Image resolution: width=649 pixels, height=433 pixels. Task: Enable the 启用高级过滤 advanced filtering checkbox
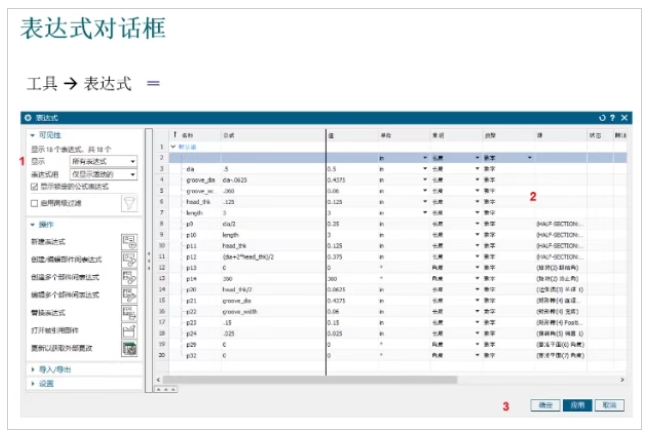click(x=34, y=203)
